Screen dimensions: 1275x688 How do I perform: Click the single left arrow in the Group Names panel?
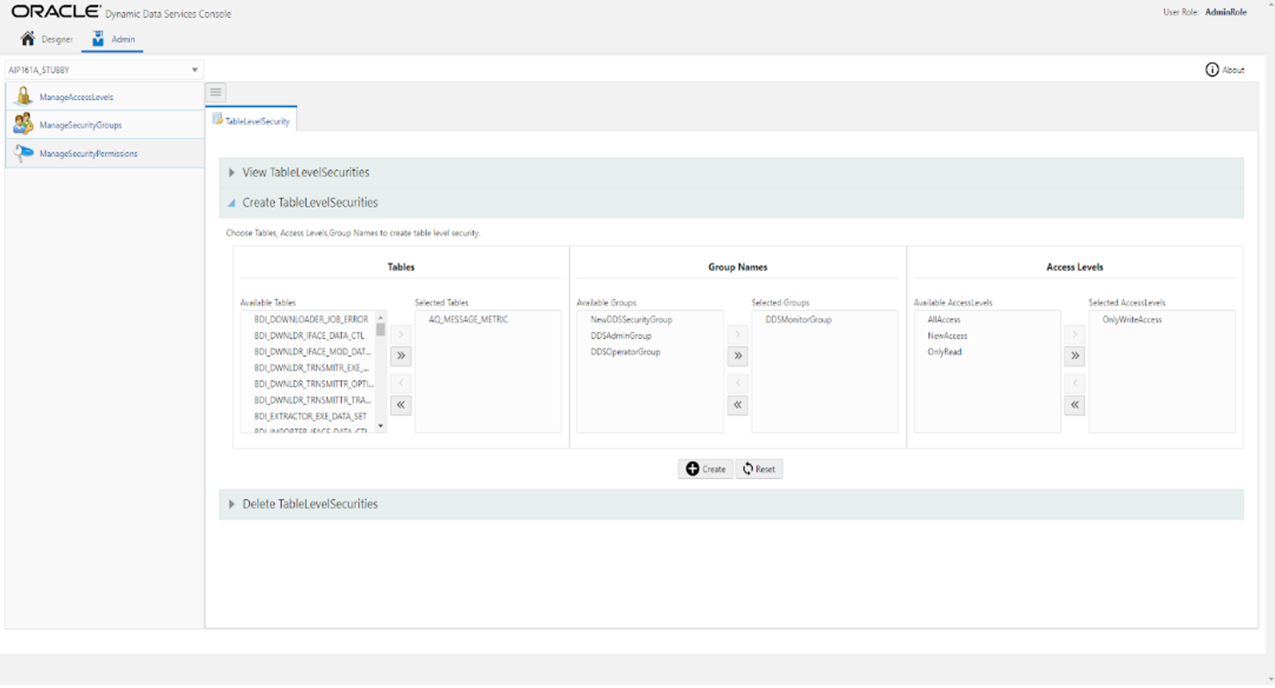[737, 382]
